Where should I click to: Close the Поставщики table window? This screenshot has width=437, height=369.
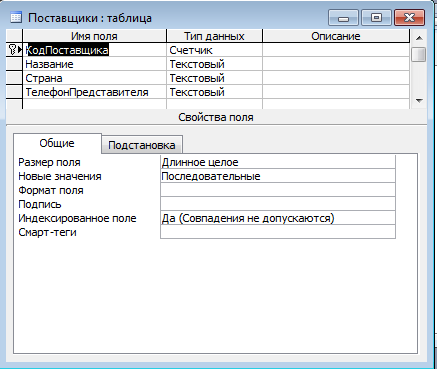tap(409, 18)
